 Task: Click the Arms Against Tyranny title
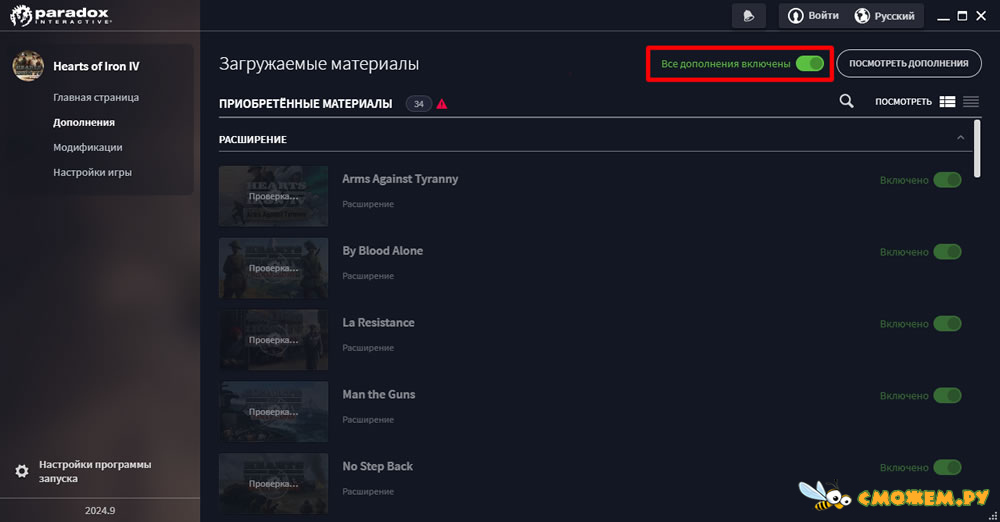[400, 179]
